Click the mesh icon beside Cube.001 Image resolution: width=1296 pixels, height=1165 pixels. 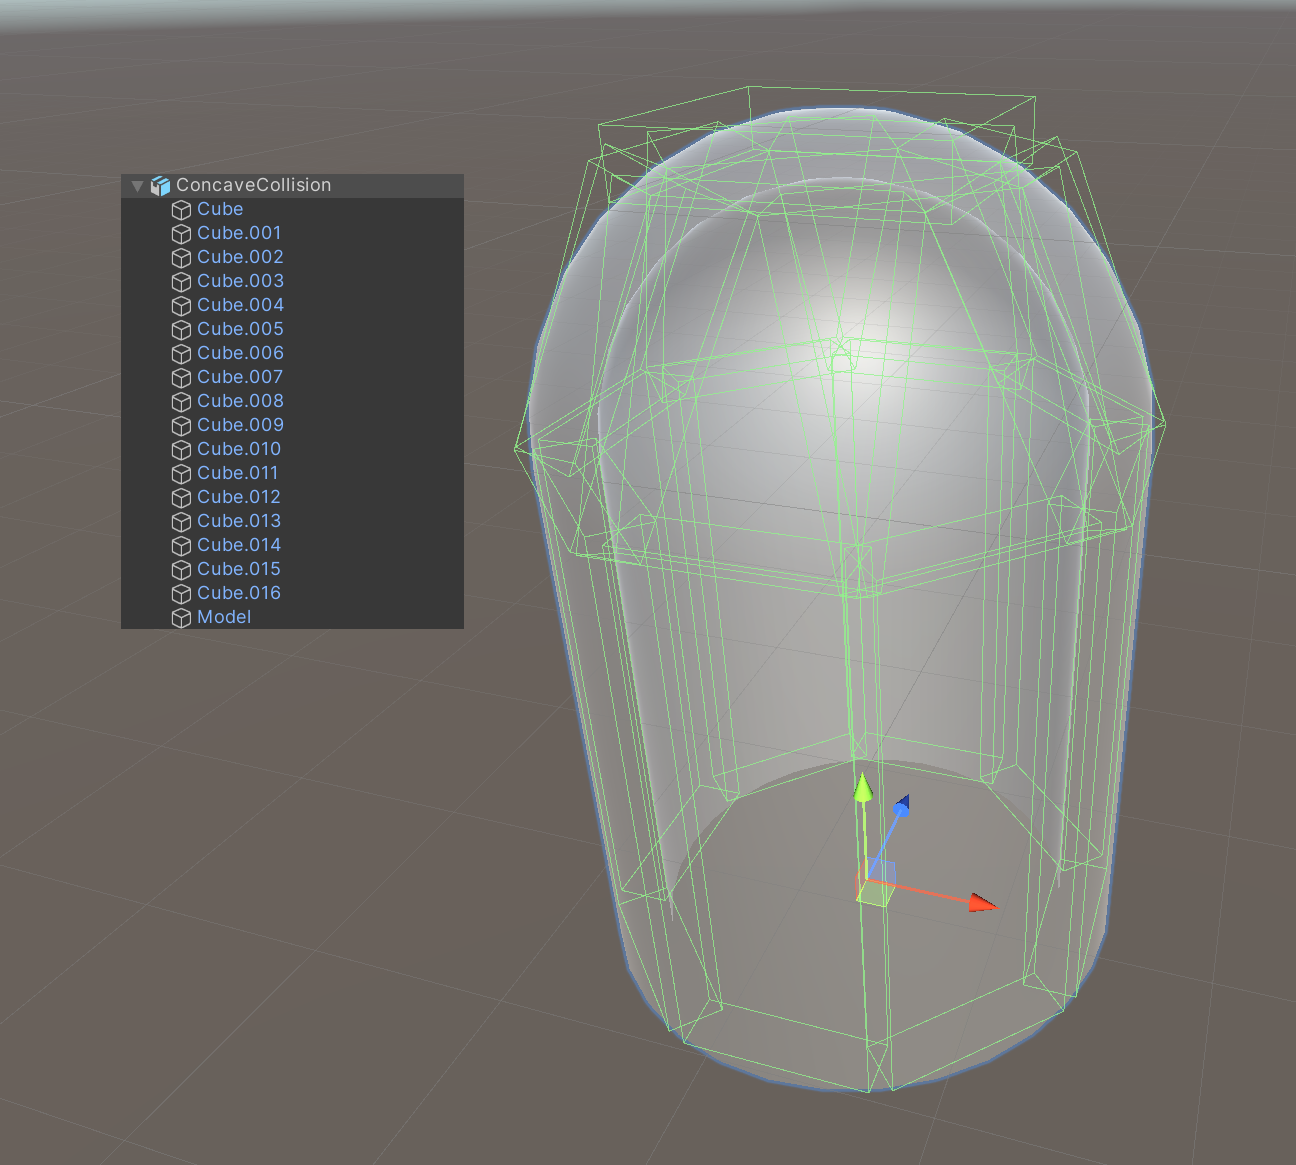181,234
